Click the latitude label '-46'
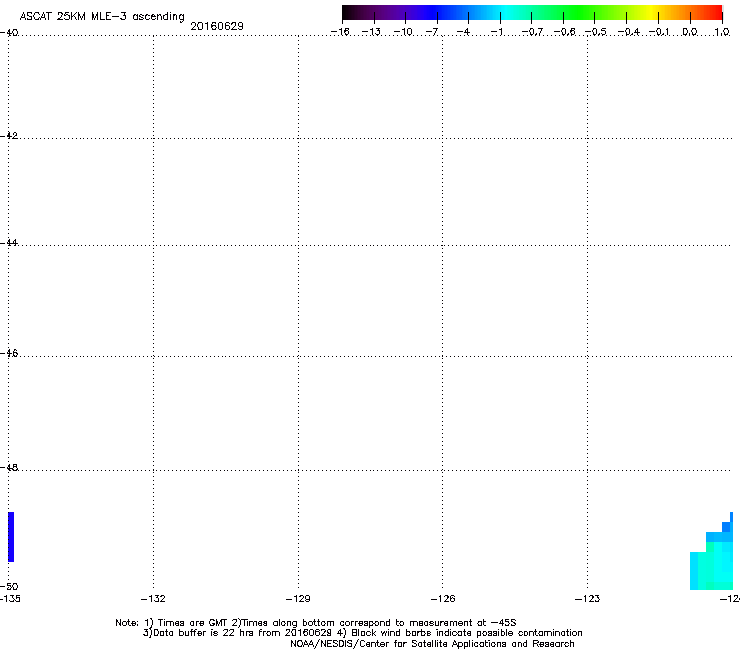Image resolution: width=740 pixels, height=650 pixels. click(x=9, y=353)
